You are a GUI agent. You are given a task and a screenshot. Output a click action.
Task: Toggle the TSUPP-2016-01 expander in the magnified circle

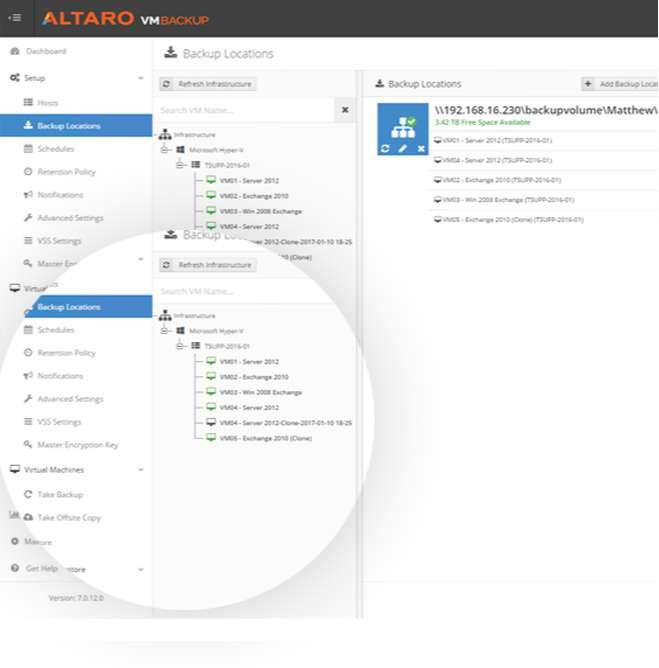pos(180,346)
